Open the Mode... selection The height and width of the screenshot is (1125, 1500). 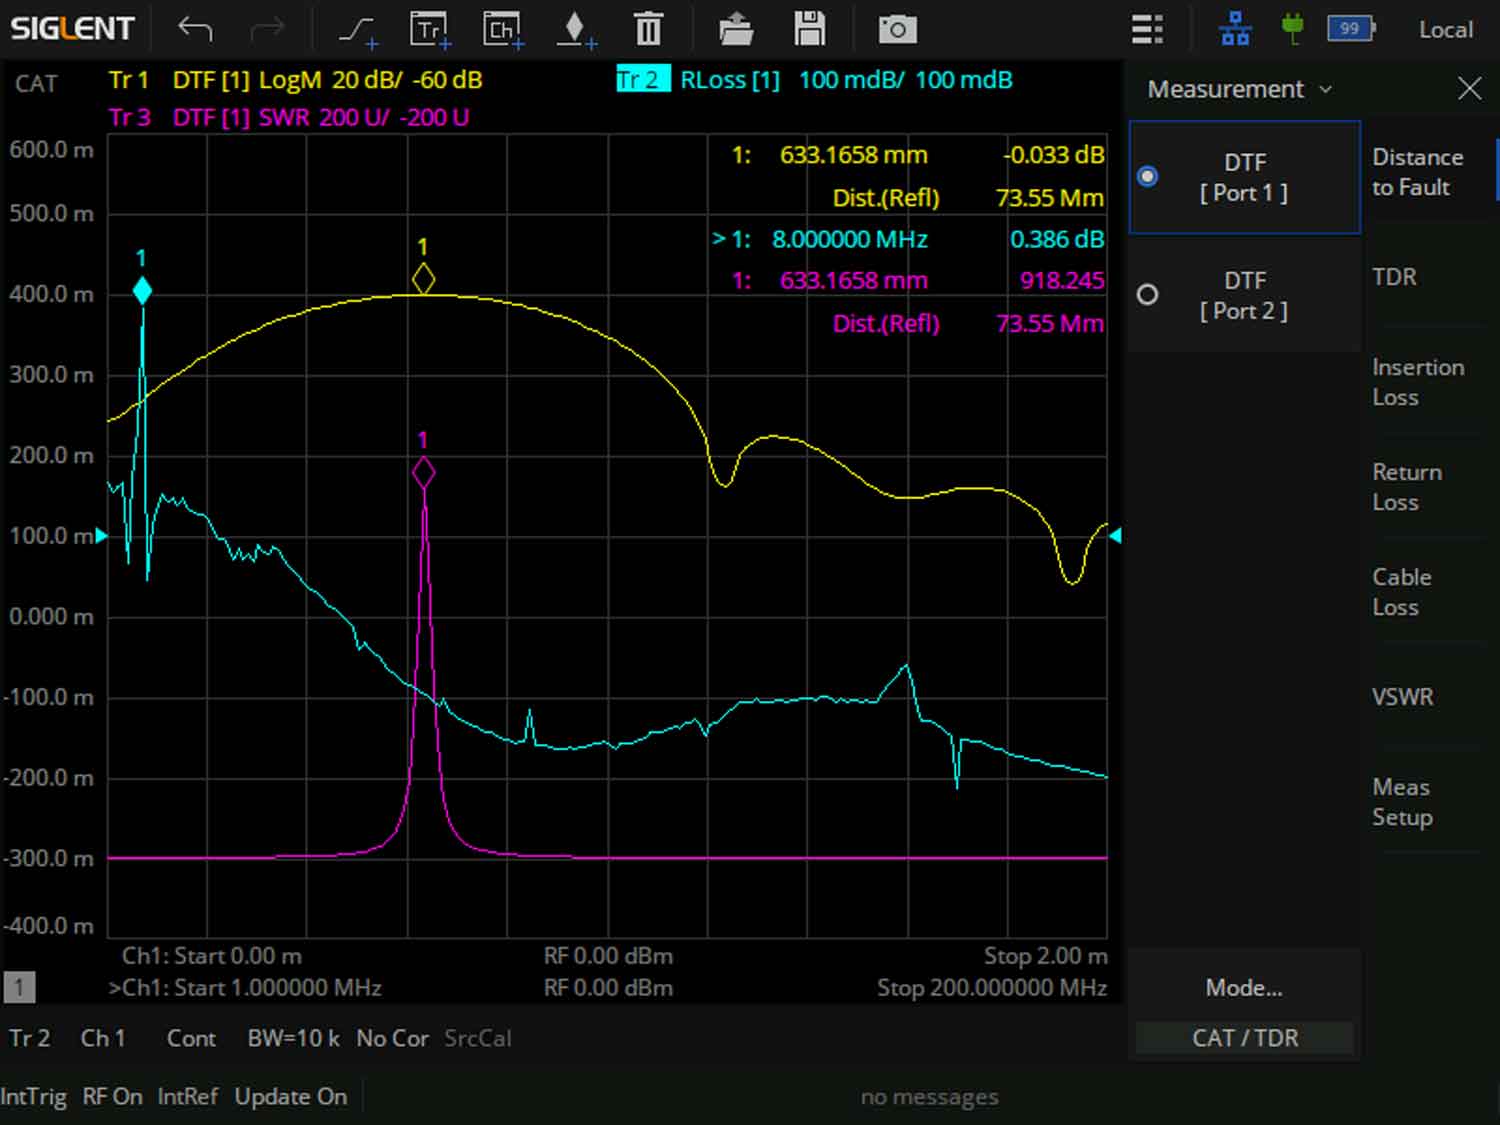[x=1244, y=988]
